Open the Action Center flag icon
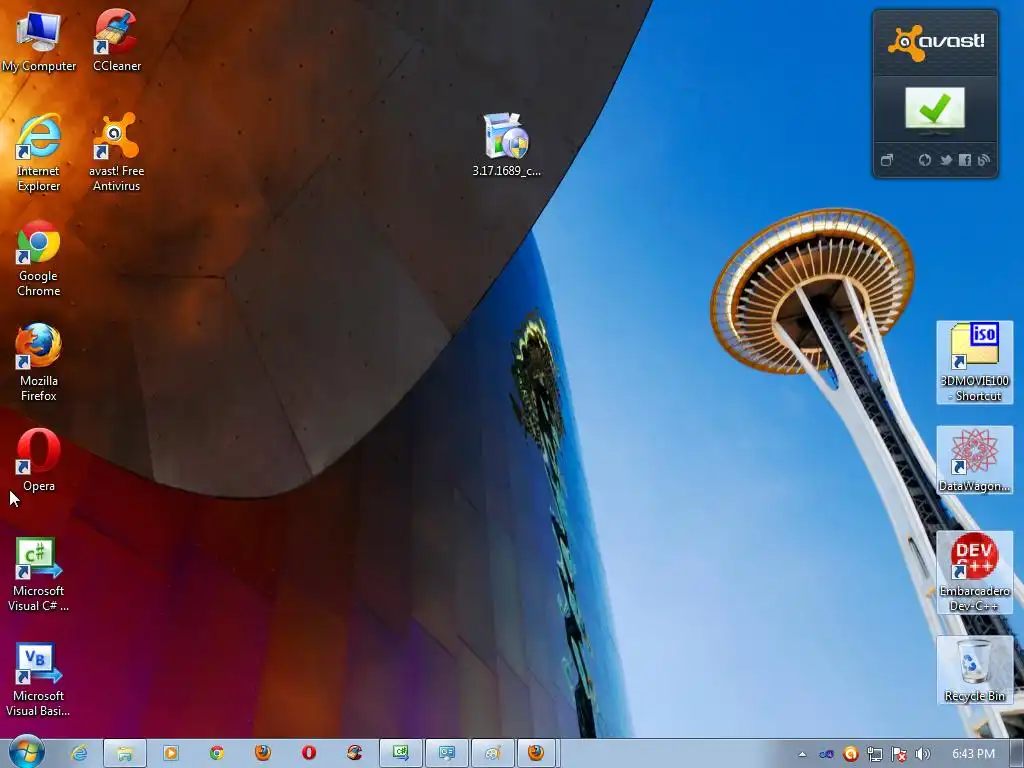 pos(899,754)
